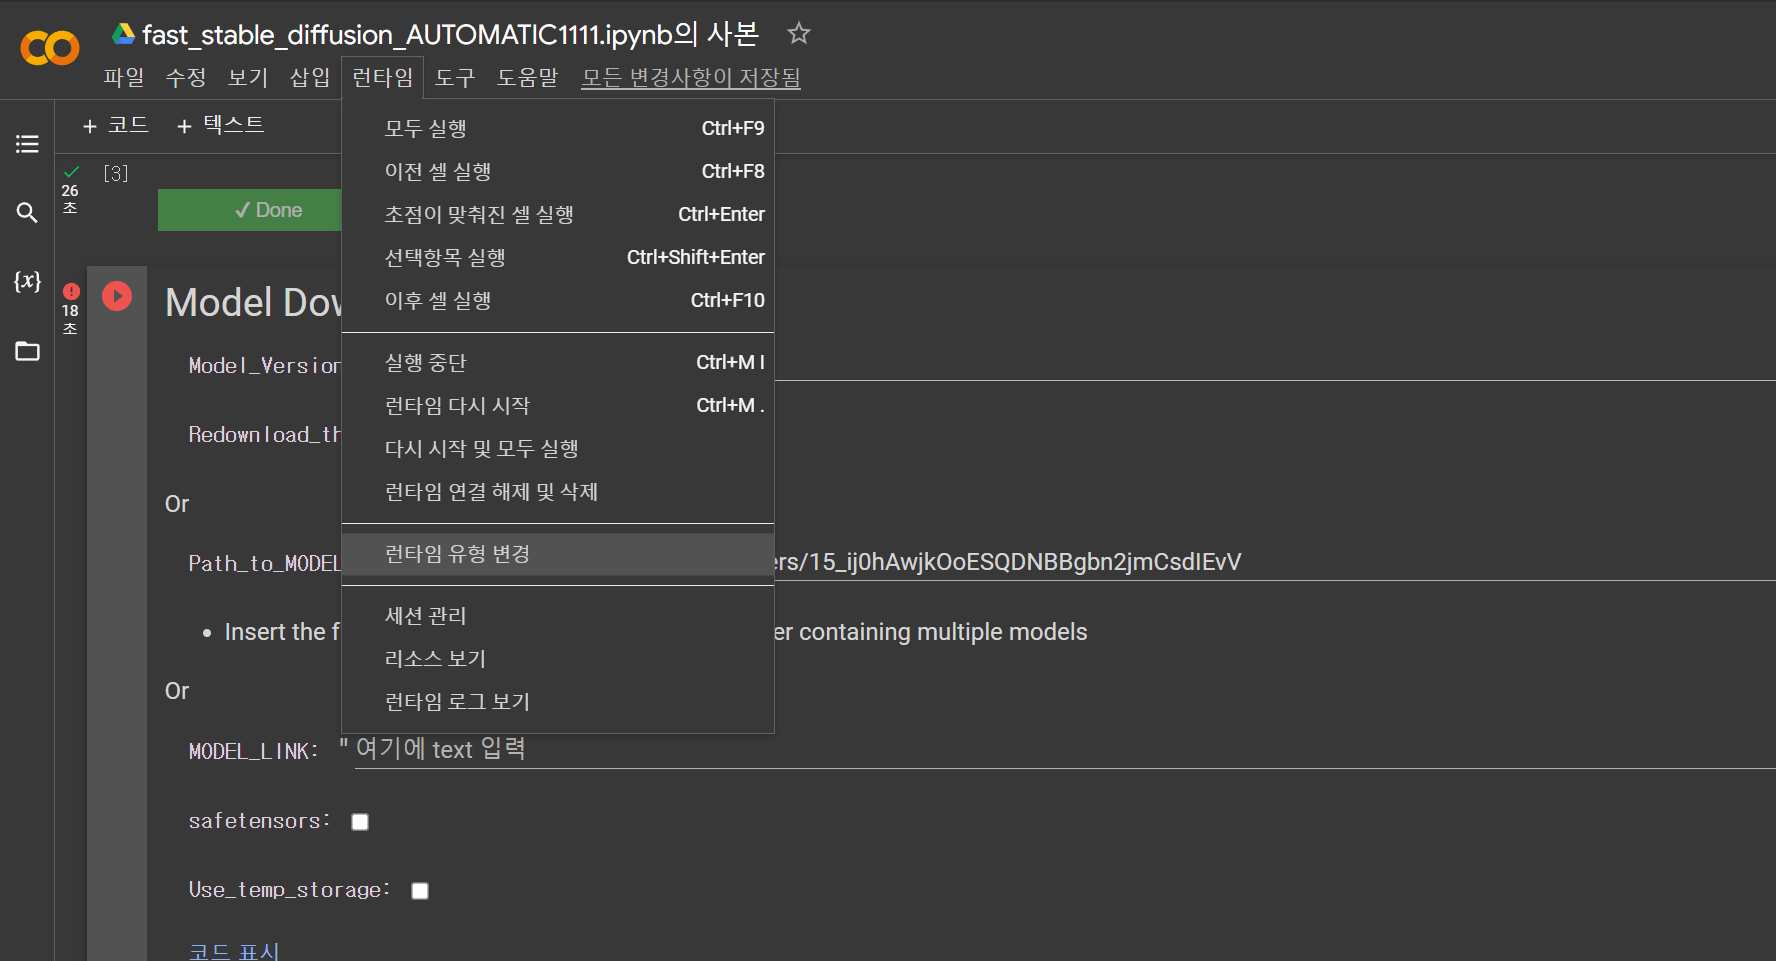The height and width of the screenshot is (961, 1776).
Task: Choose 런타임 연결 해제 및 삭제
Action: (558, 491)
